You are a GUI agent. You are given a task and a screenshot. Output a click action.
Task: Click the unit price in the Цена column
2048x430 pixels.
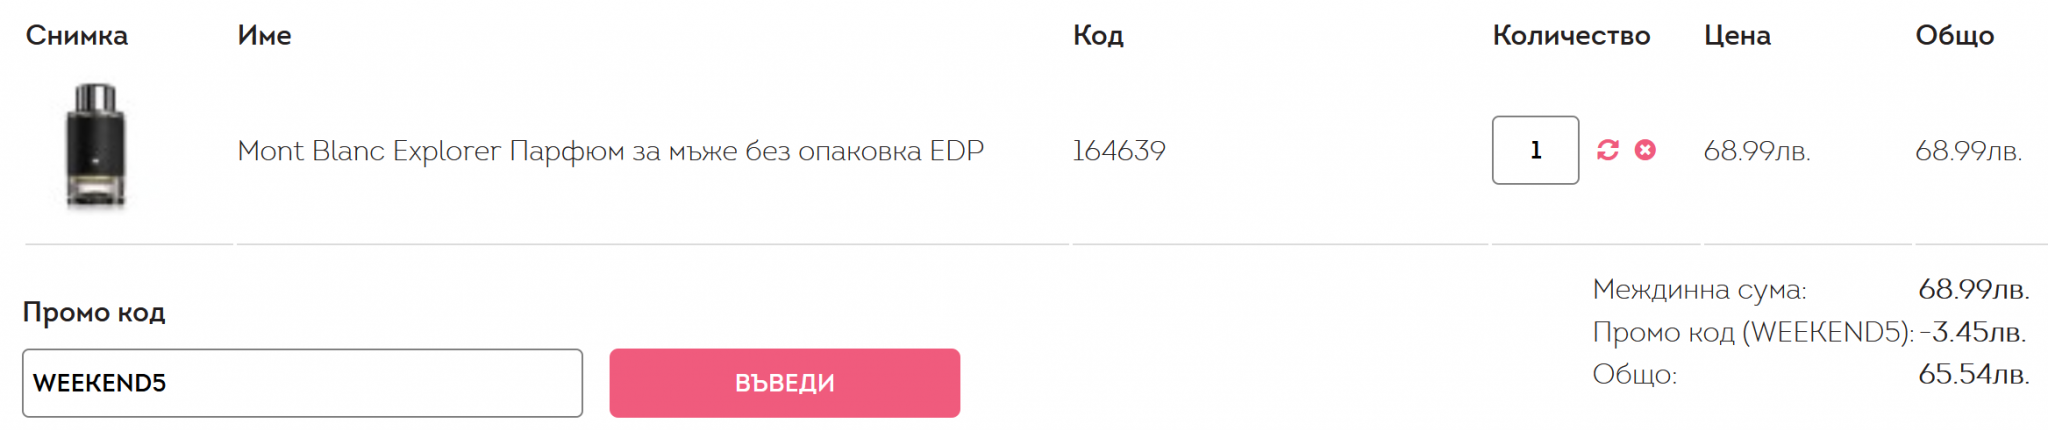[x=1757, y=151]
